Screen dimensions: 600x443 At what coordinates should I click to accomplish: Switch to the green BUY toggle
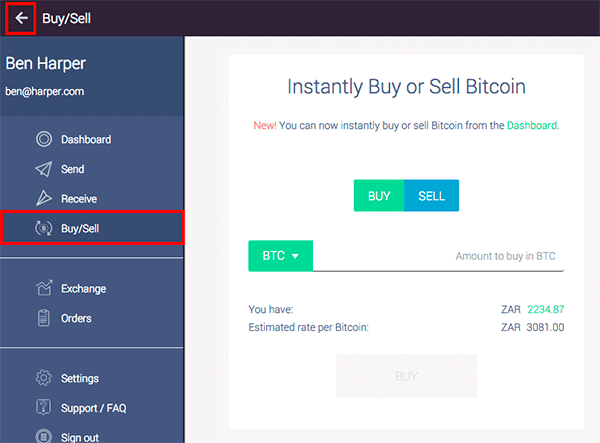[379, 195]
